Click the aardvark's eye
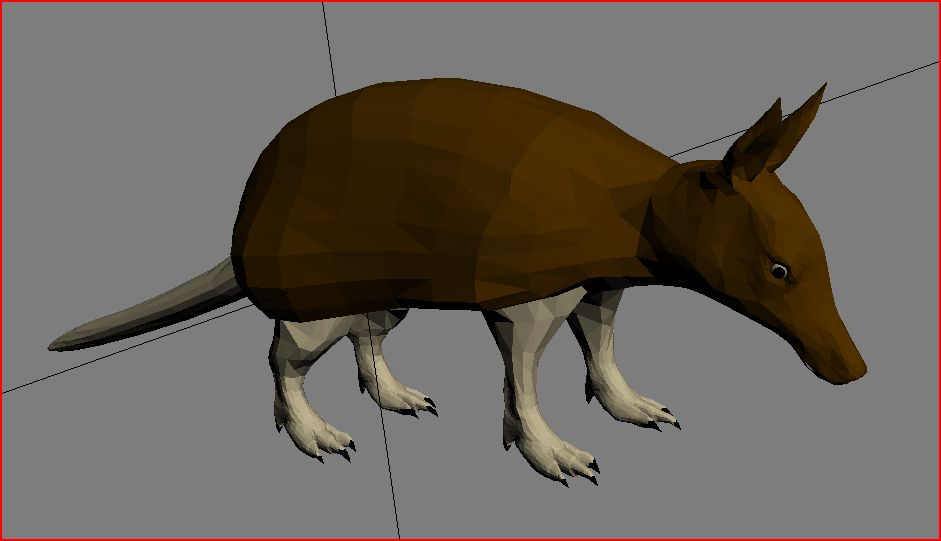This screenshot has height=541, width=941. [x=779, y=271]
